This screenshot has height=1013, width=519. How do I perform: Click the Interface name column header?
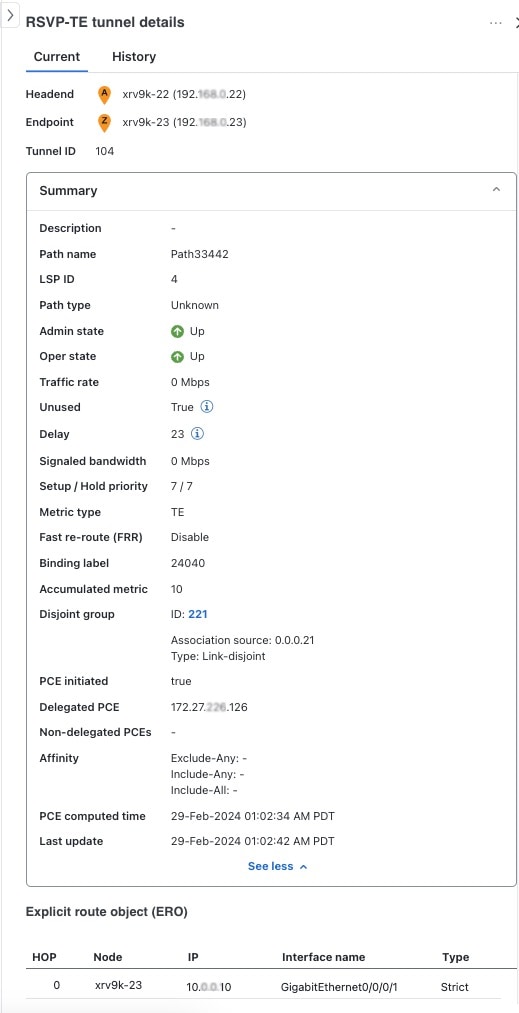(x=323, y=957)
